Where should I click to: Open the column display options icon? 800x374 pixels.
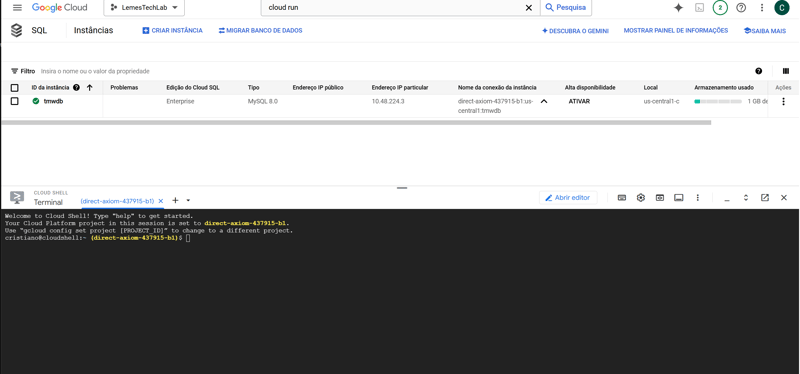(x=786, y=71)
